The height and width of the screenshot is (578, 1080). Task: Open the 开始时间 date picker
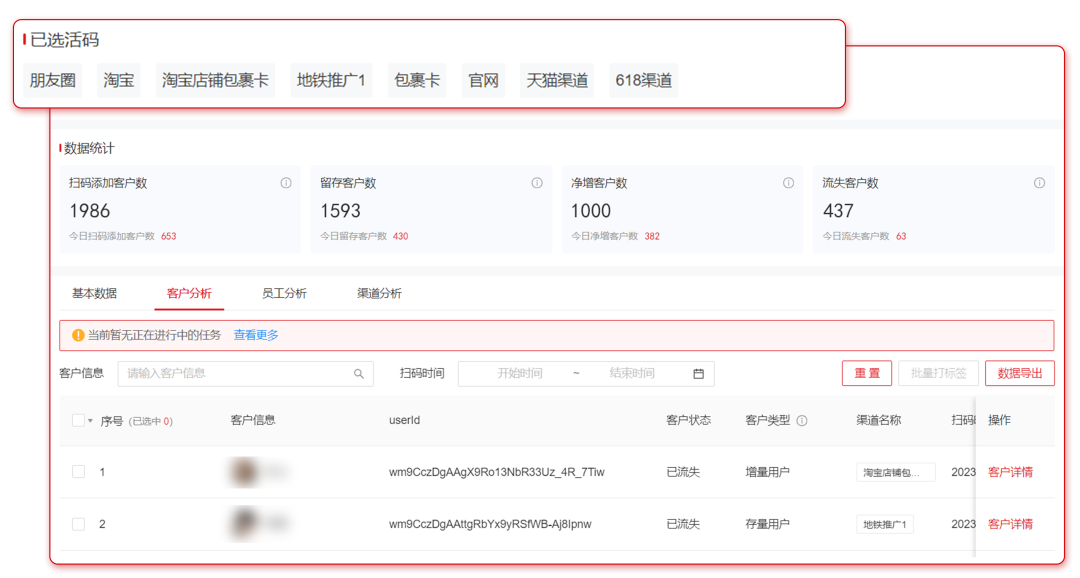(520, 374)
